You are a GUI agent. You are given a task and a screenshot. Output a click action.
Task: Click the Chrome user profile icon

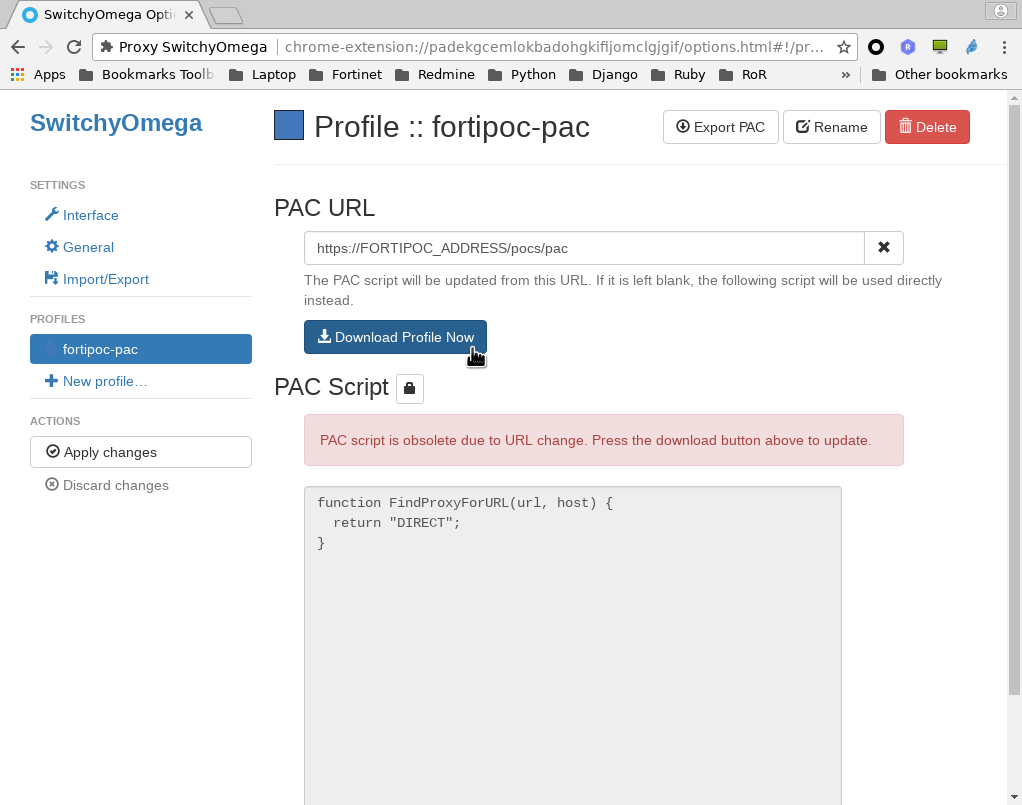point(1000,11)
